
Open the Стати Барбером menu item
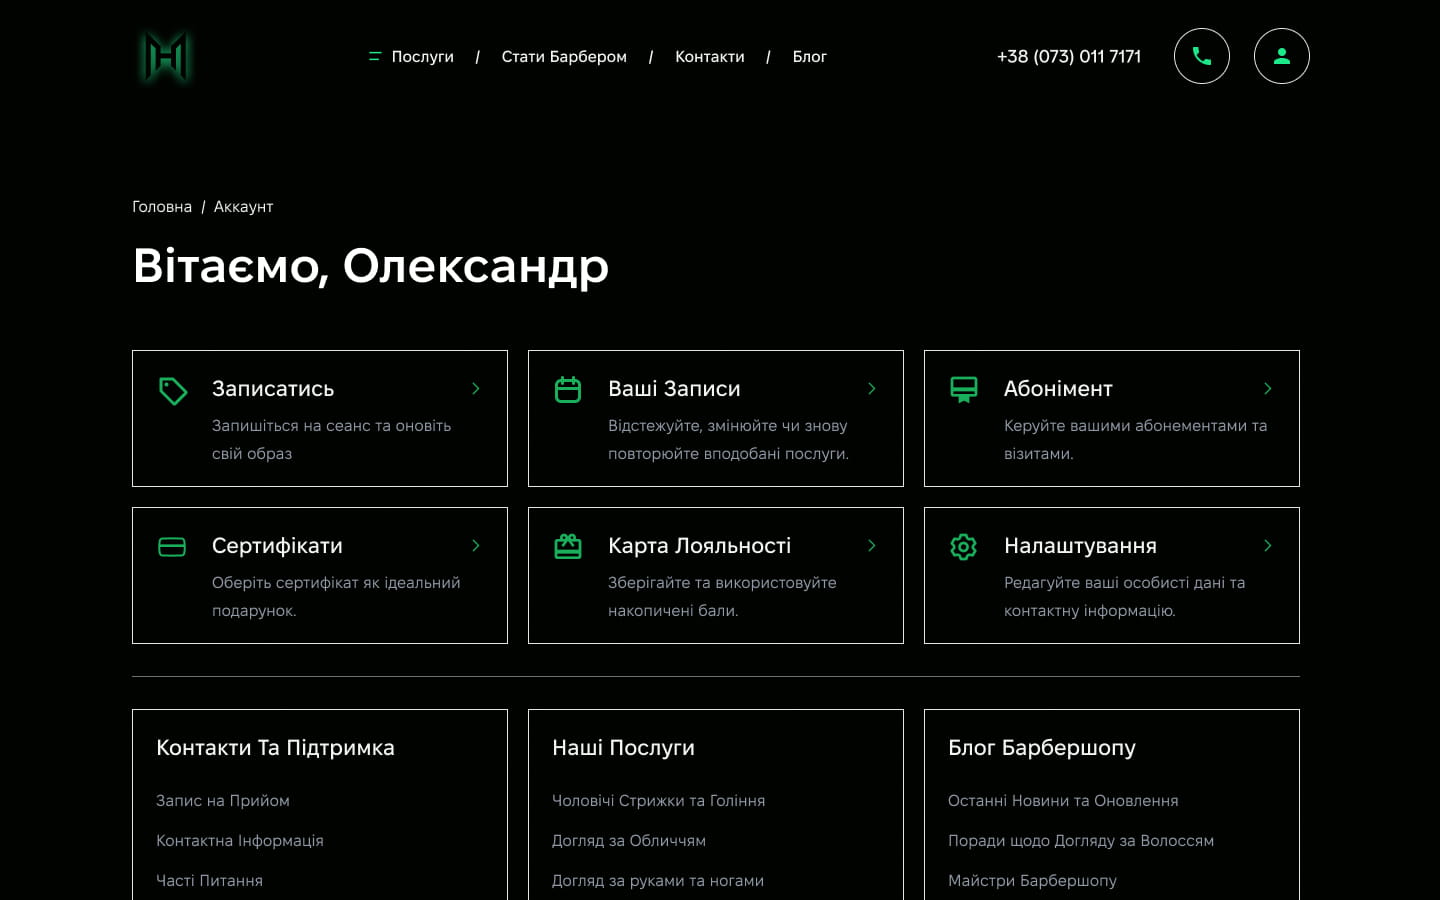click(564, 57)
